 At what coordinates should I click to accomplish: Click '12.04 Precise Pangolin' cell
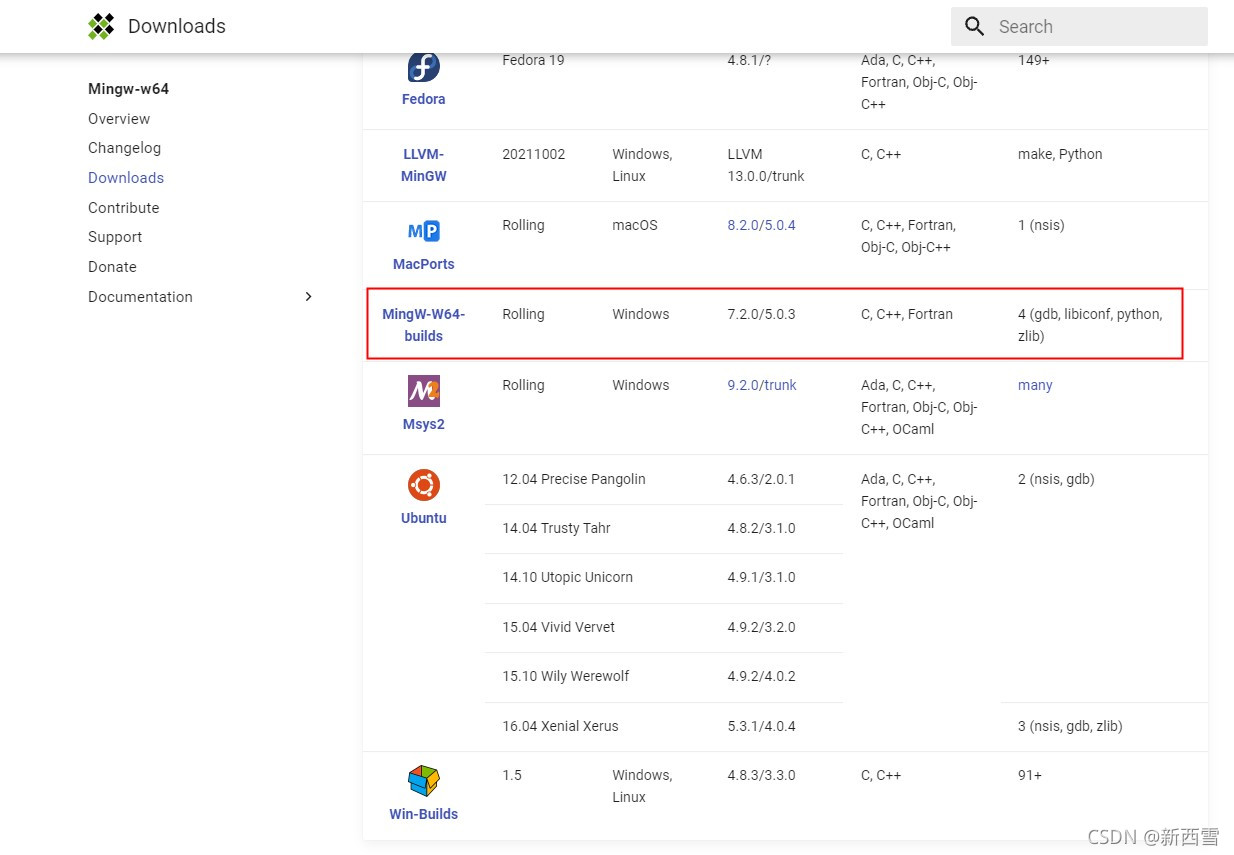coord(574,479)
